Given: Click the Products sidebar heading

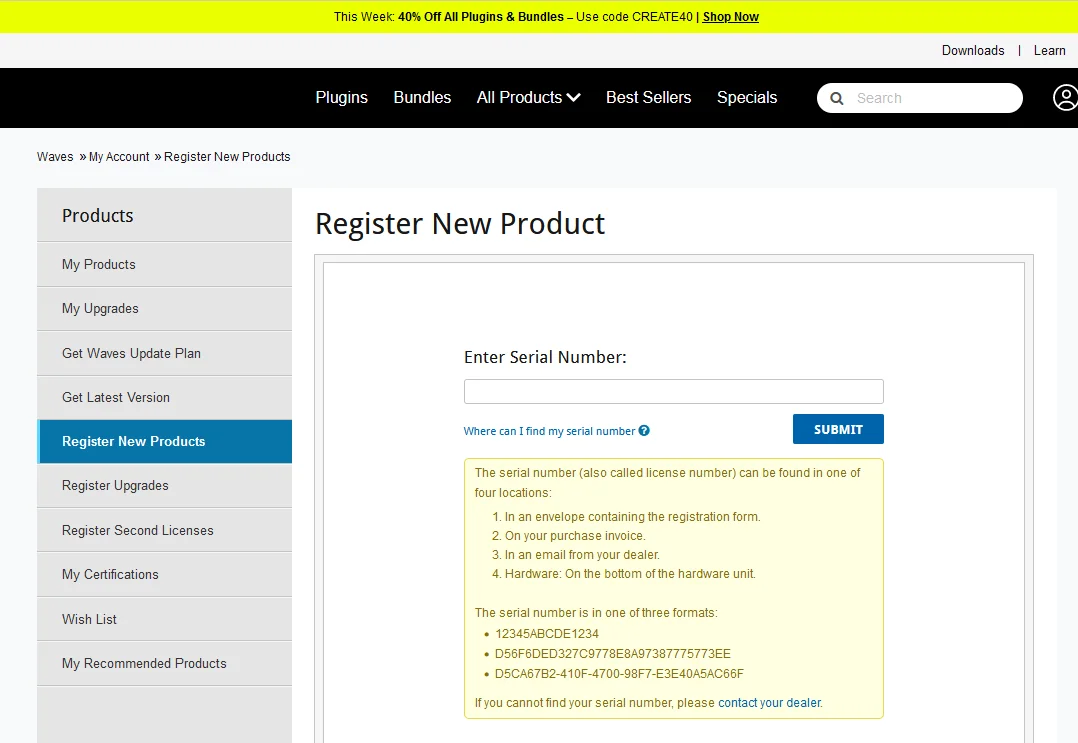Looking at the screenshot, I should pyautogui.click(x=98, y=216).
